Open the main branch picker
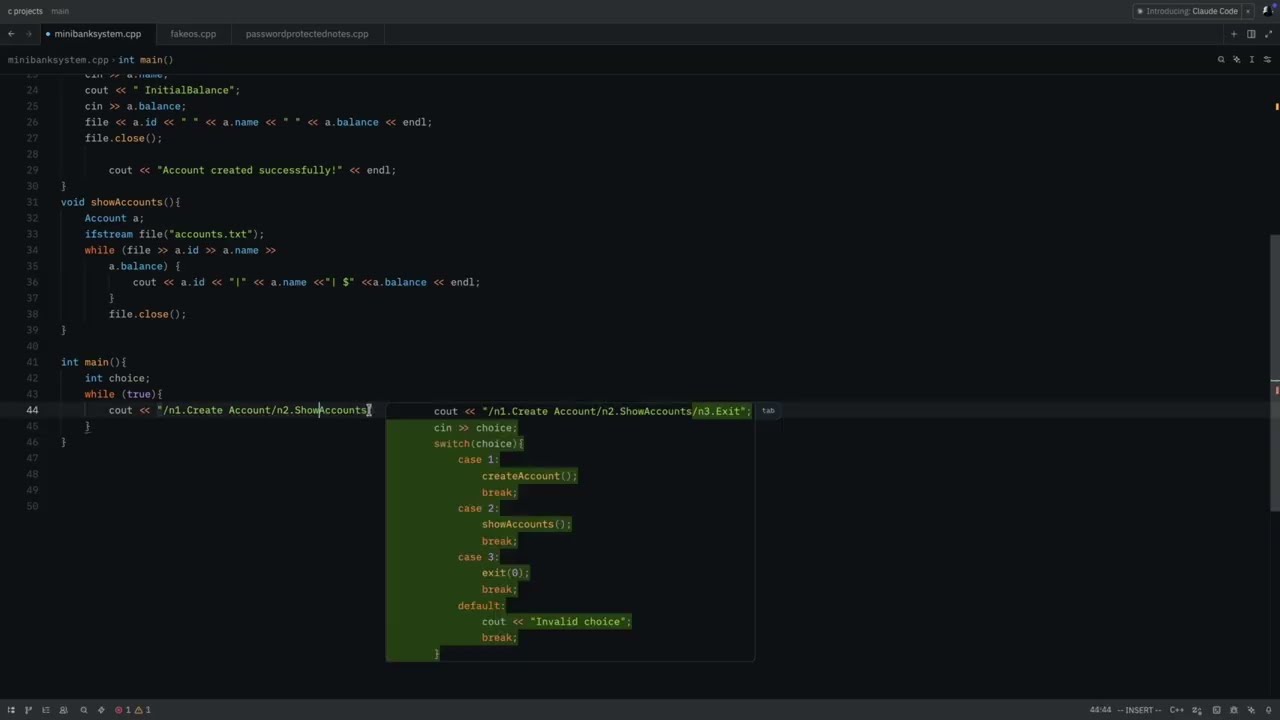Image resolution: width=1280 pixels, height=720 pixels. [60, 11]
